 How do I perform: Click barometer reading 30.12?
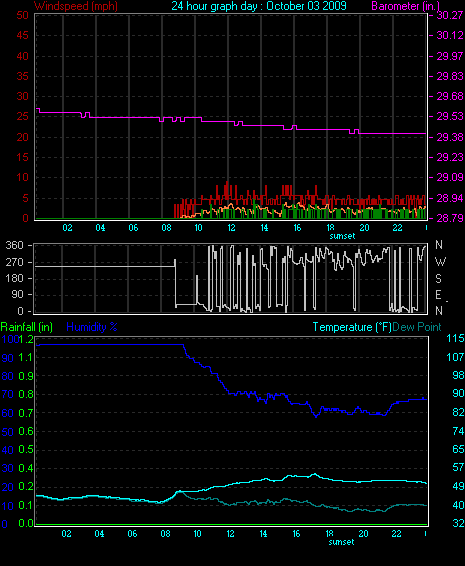450,35
